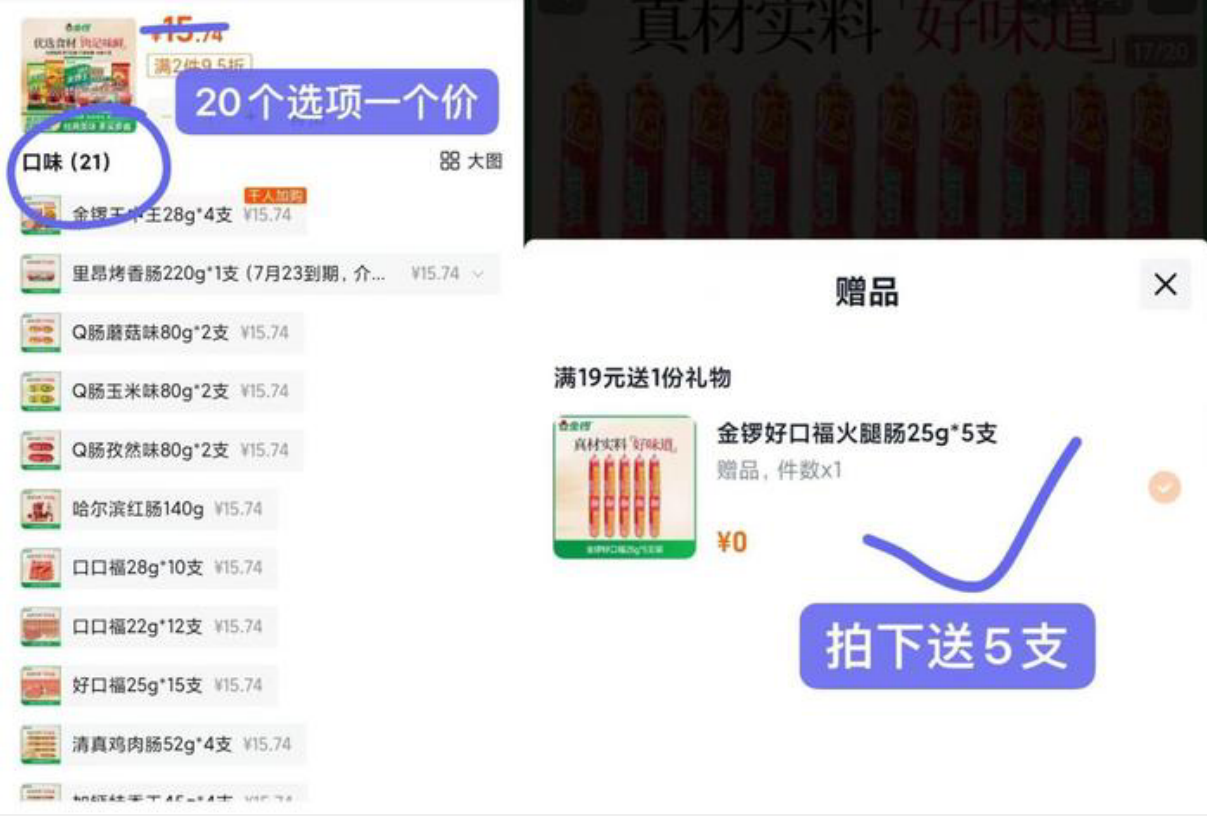Image resolution: width=1207 pixels, height=816 pixels.
Task: Open thumbnail of 金锣王中王 option
Action: [x=41, y=215]
